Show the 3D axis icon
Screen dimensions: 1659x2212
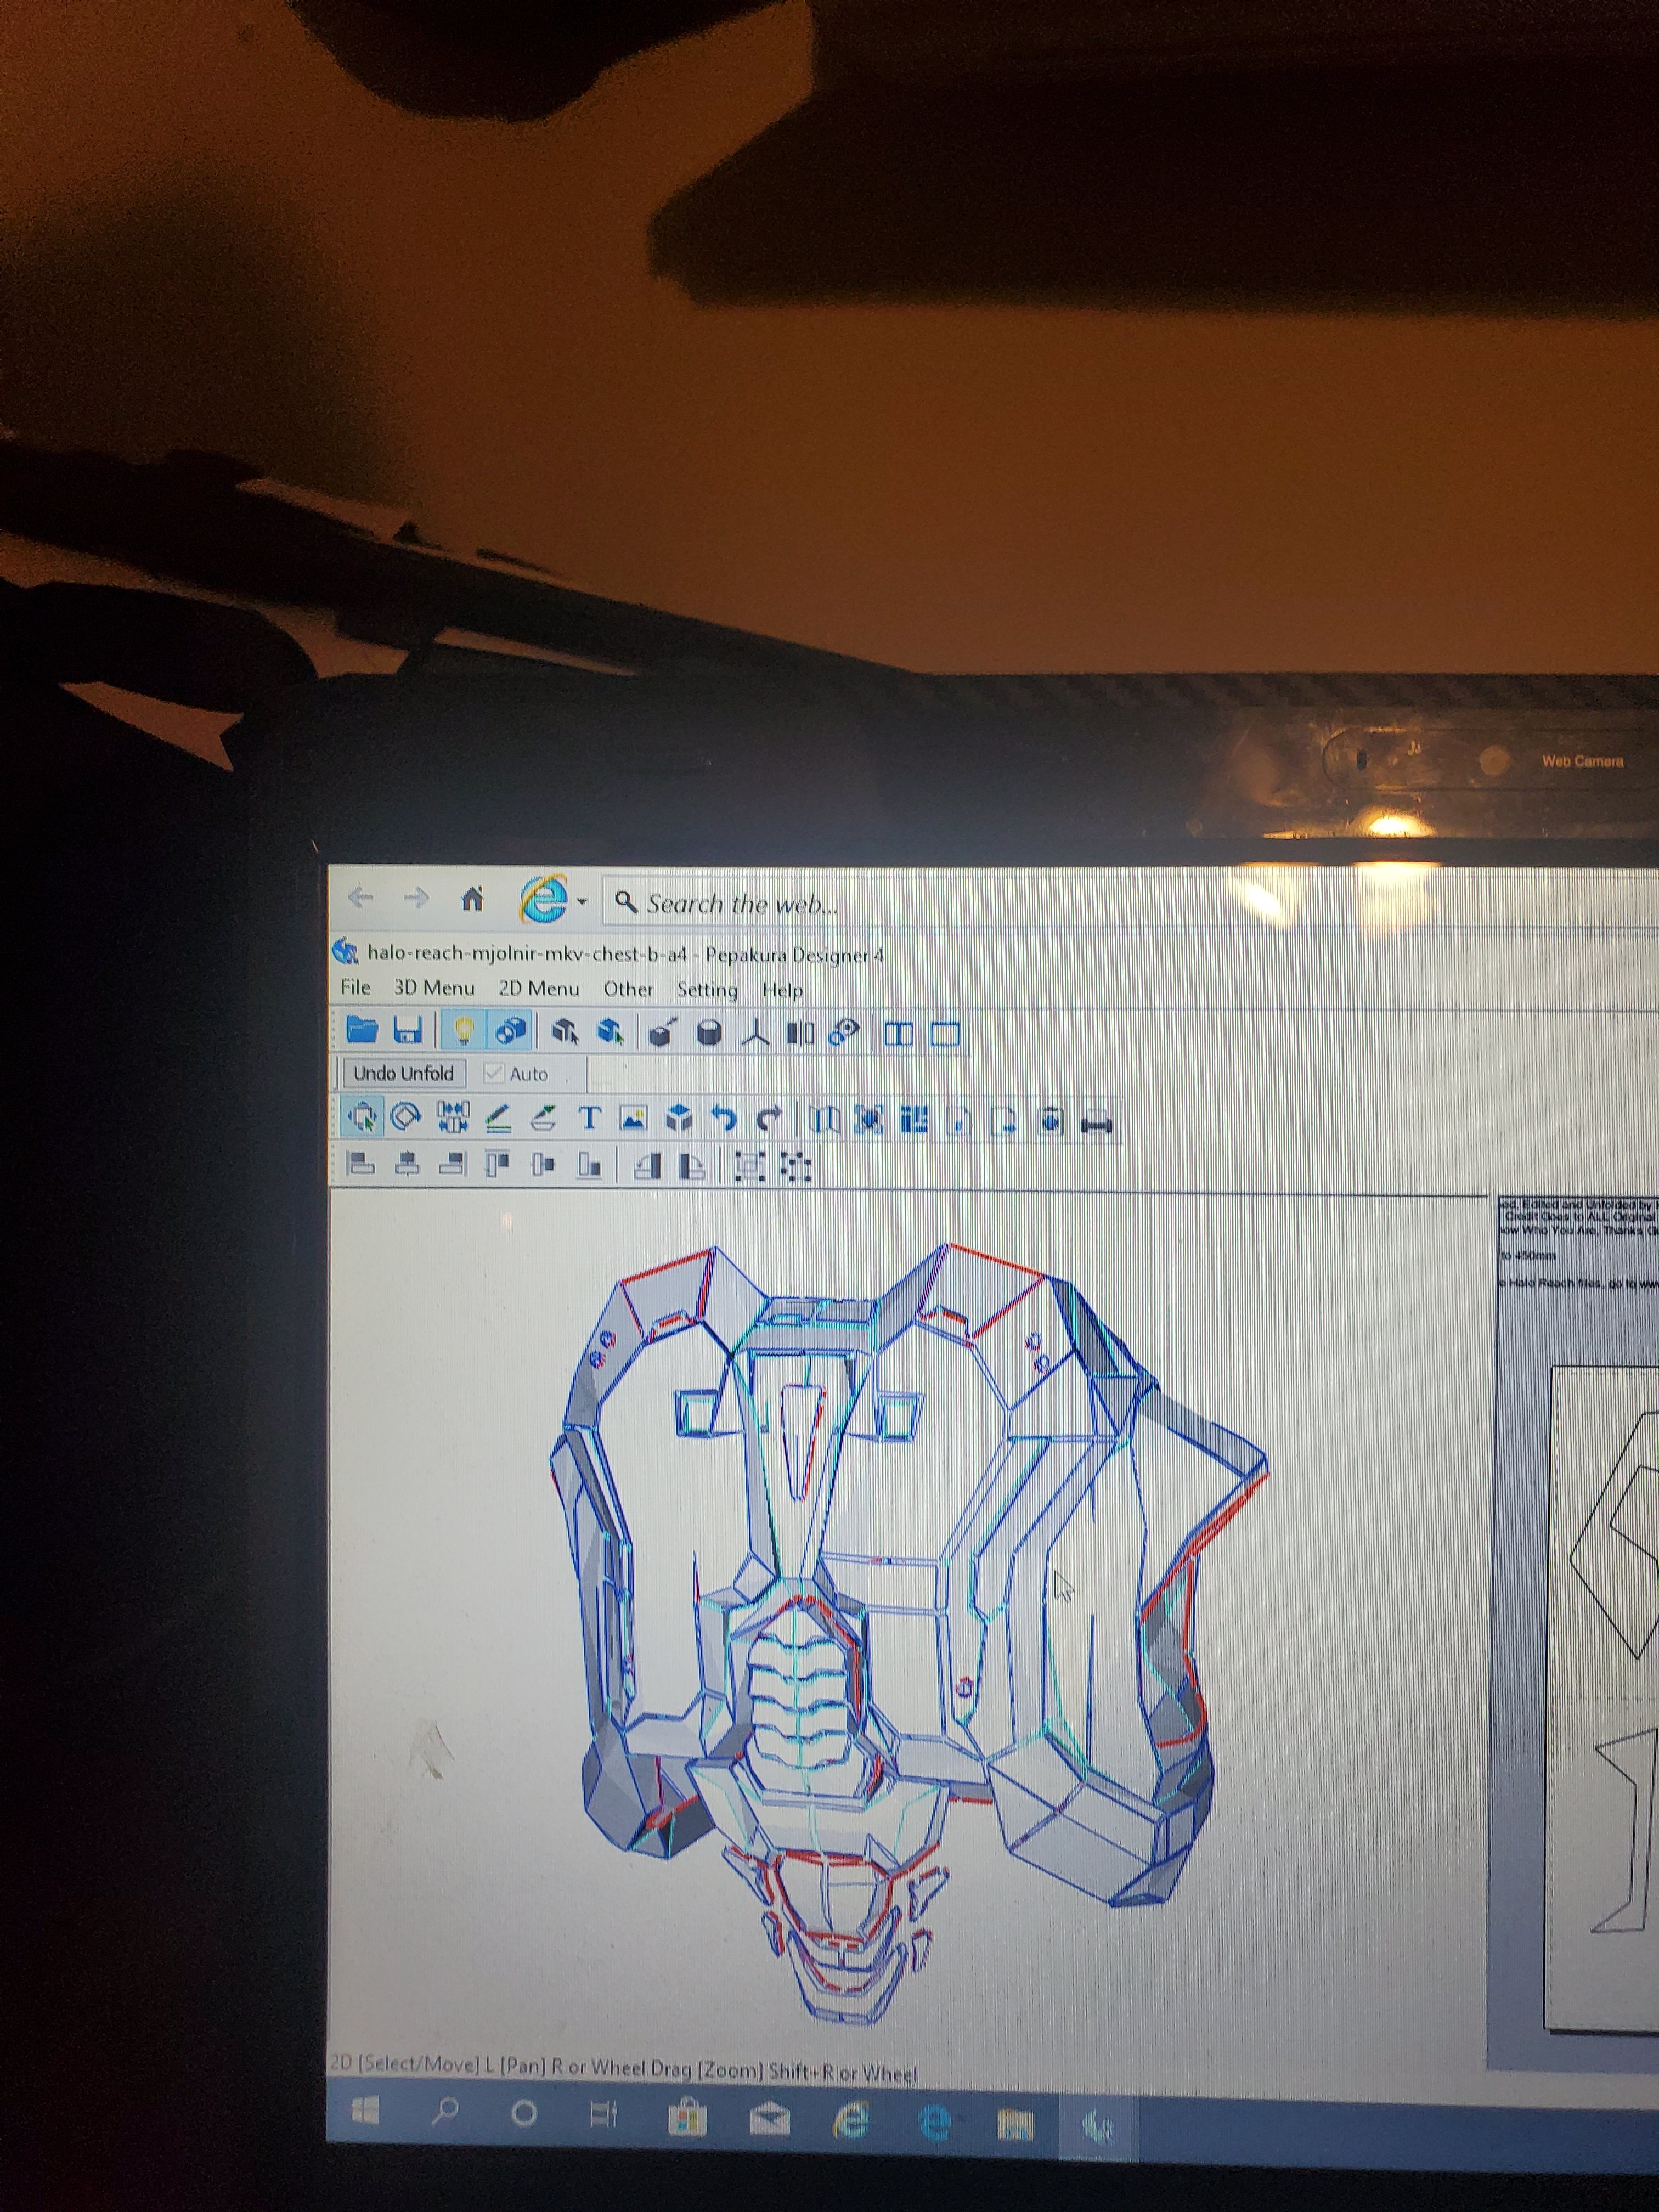(x=756, y=1033)
